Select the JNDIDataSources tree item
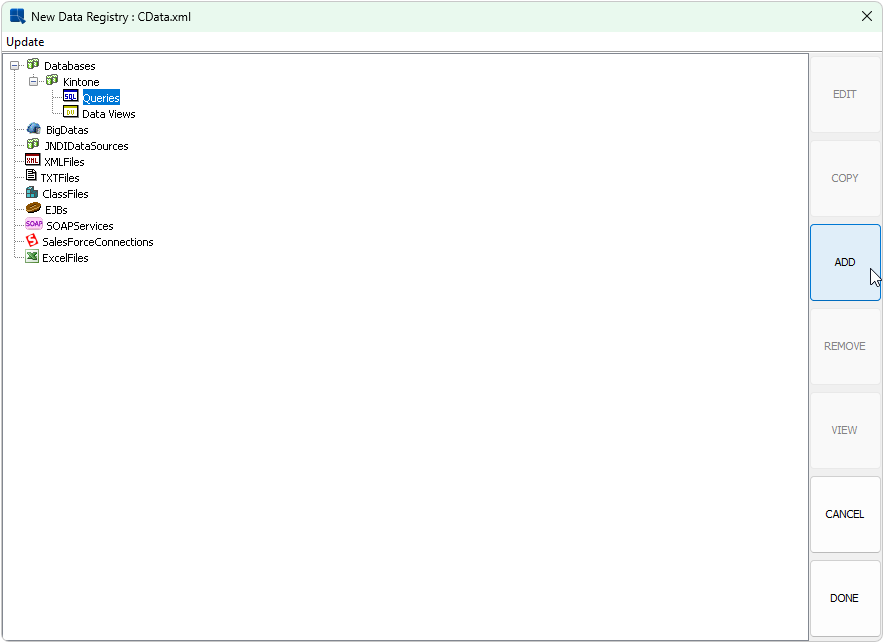 86,146
